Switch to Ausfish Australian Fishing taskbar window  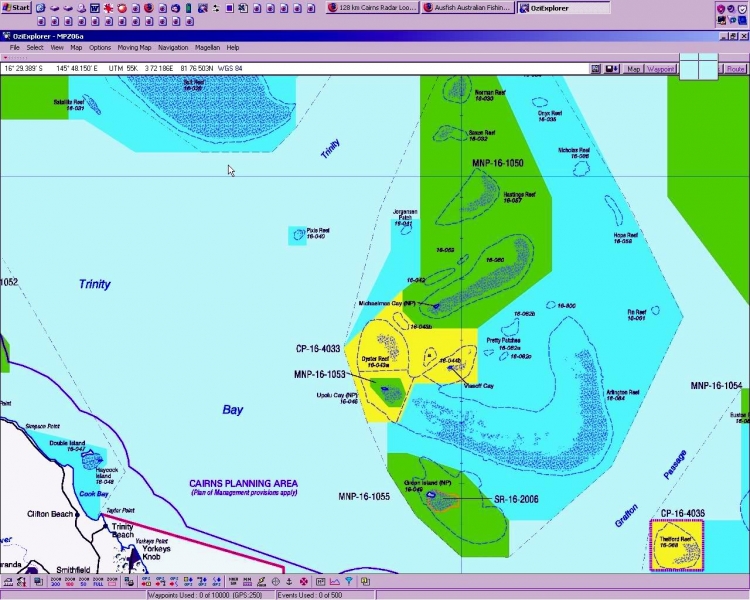tap(468, 8)
